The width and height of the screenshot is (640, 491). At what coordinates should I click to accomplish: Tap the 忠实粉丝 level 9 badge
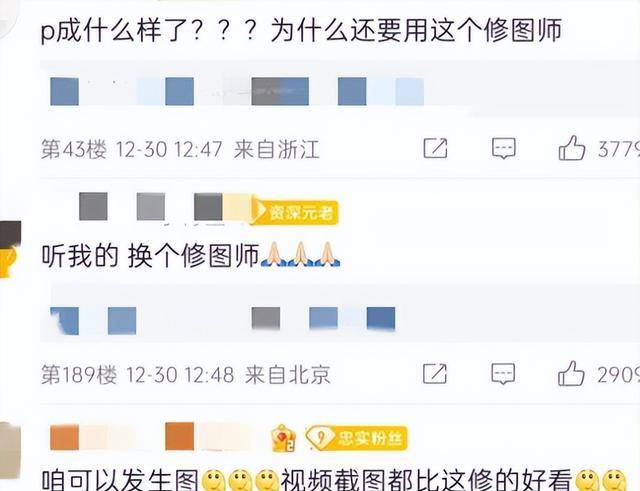point(357,438)
